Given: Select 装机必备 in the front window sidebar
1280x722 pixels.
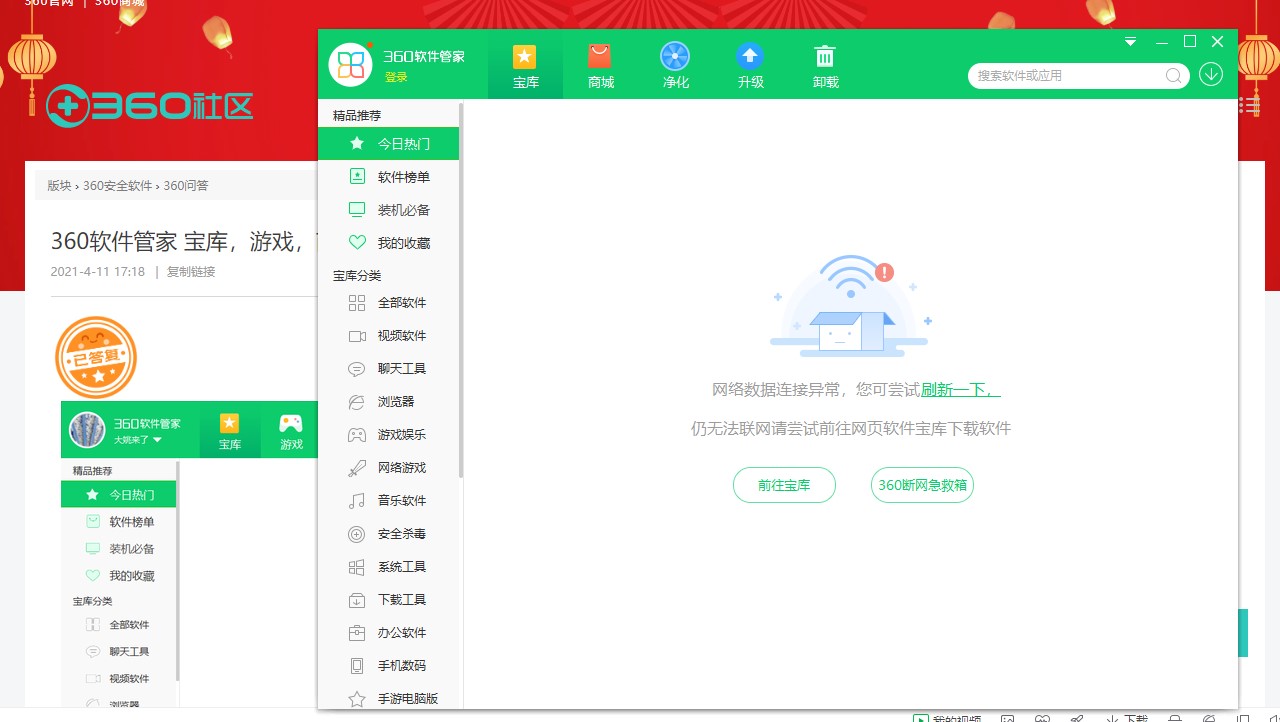Looking at the screenshot, I should 388,210.
